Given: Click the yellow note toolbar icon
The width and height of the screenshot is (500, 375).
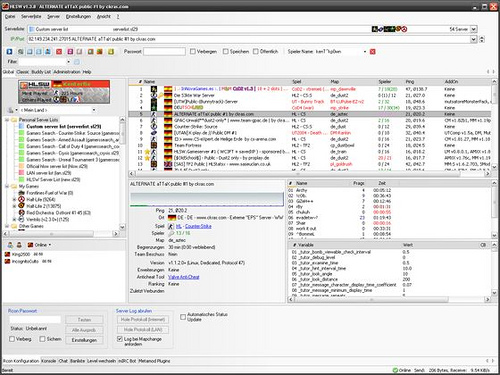Looking at the screenshot, I should click(x=111, y=52).
